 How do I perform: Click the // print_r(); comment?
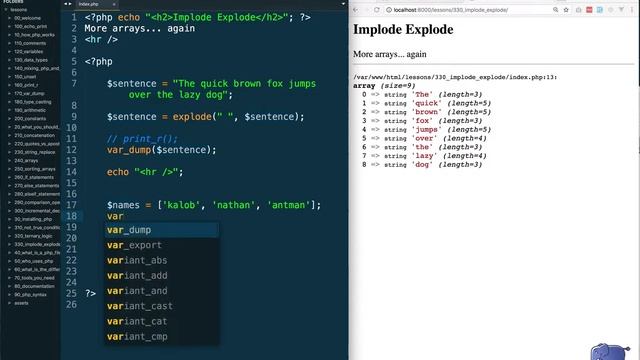click(x=142, y=139)
